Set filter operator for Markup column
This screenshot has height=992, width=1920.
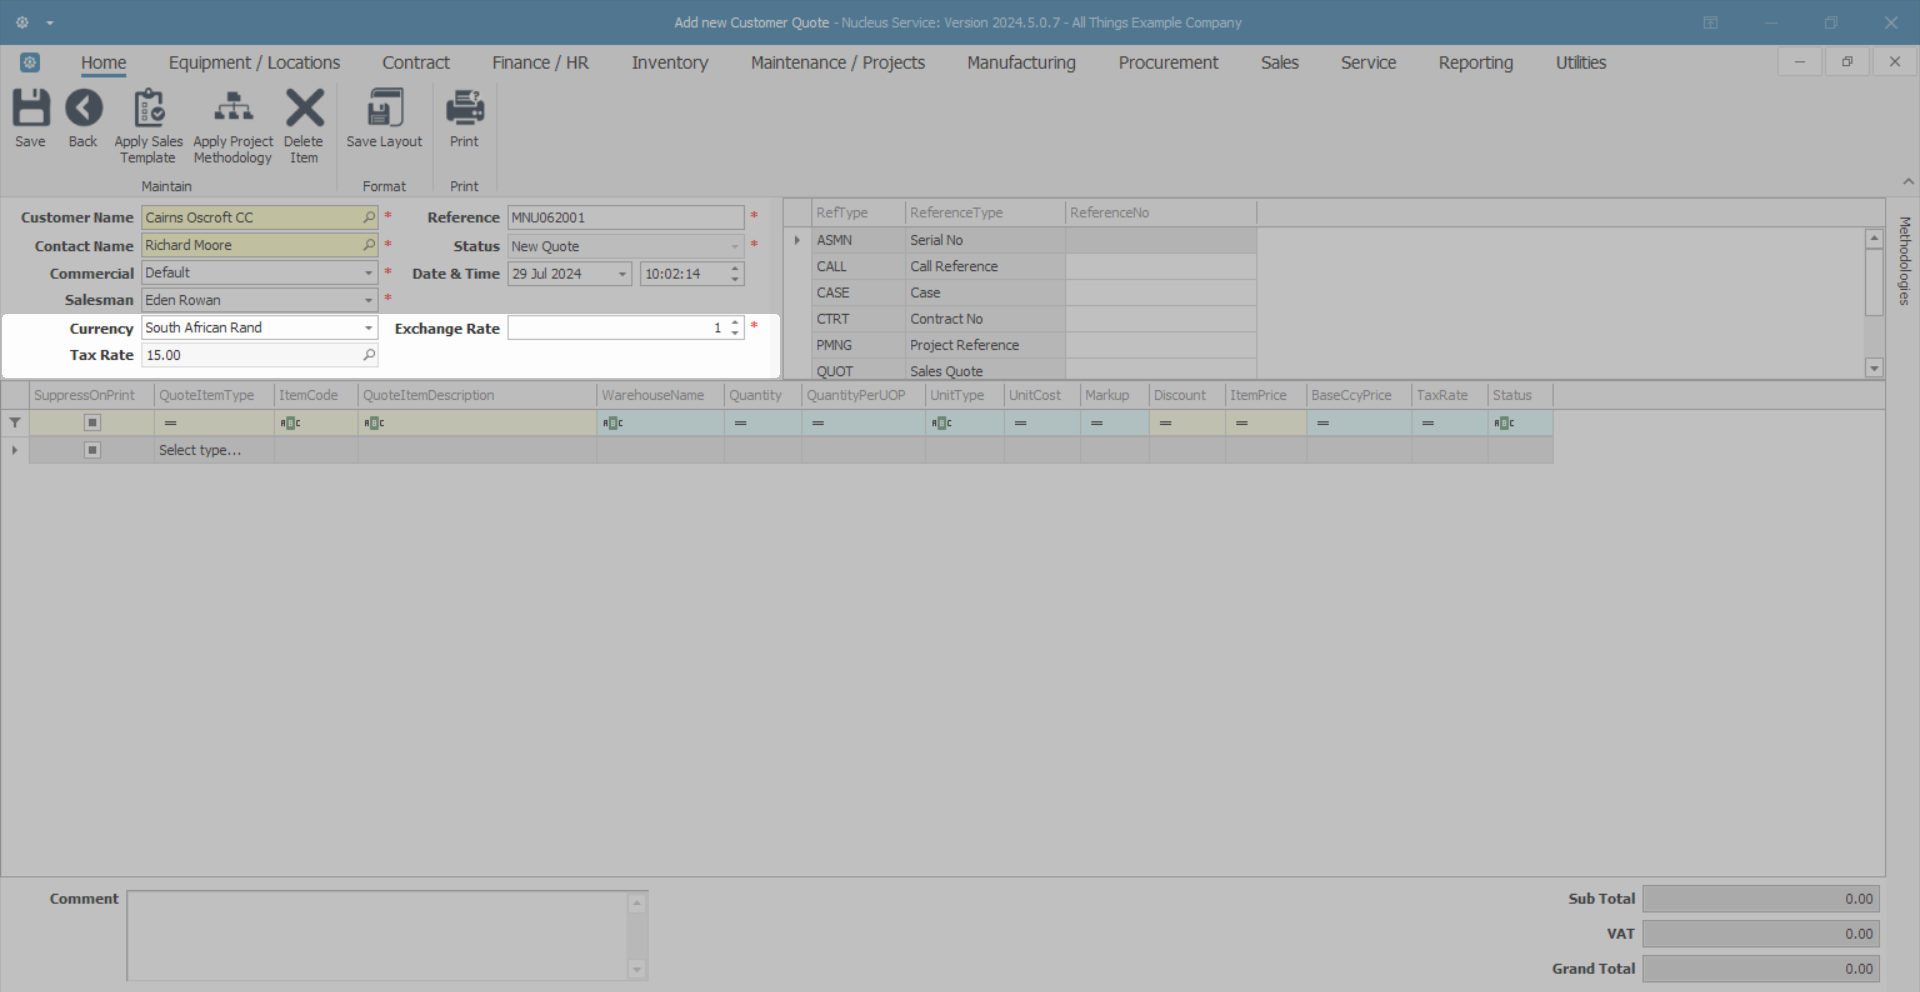1097,423
